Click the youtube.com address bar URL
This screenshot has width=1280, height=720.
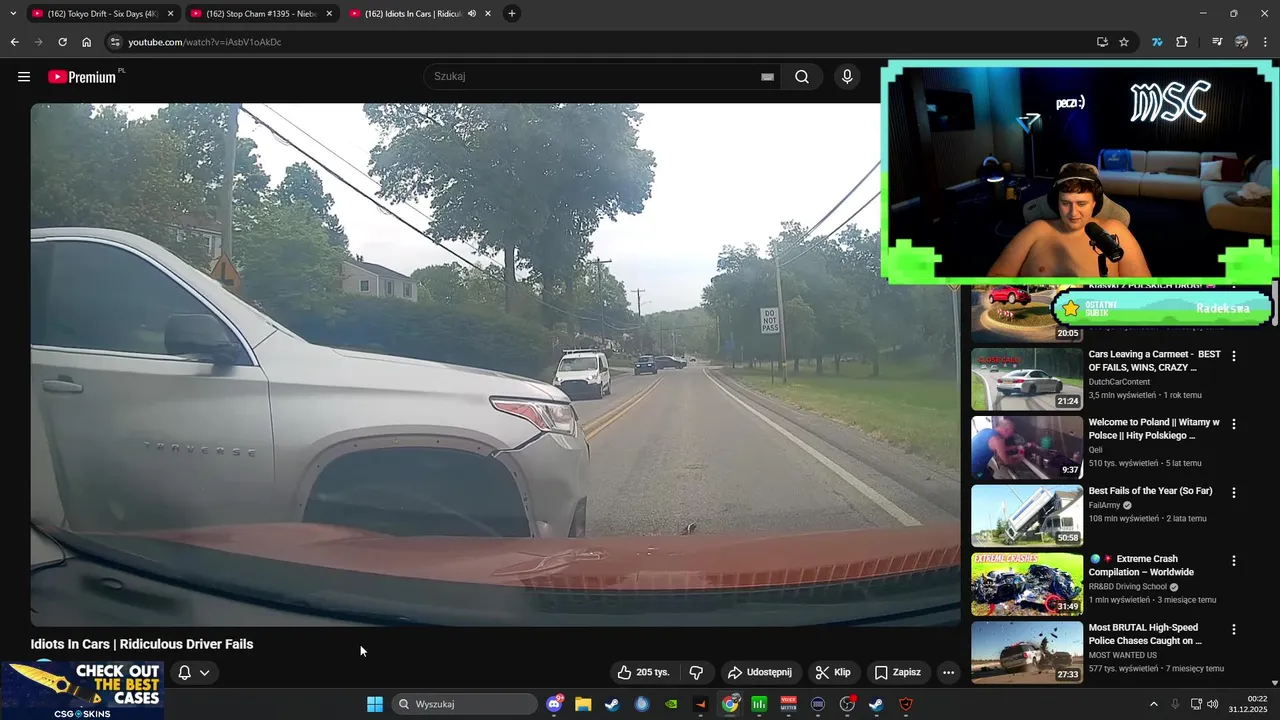[205, 42]
